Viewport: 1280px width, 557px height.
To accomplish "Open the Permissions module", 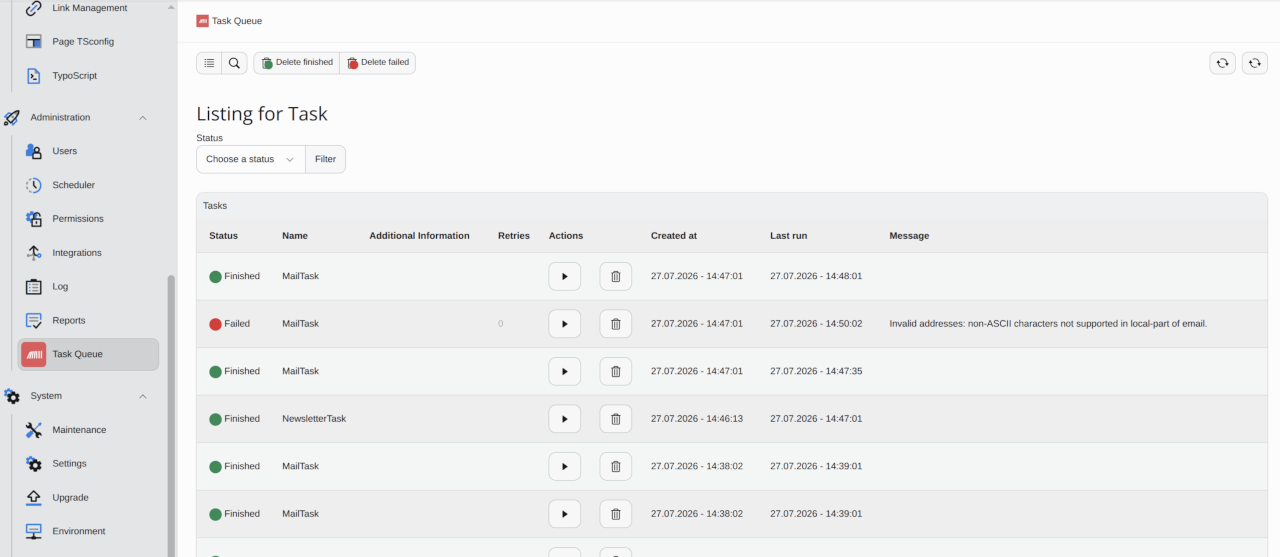I will click(x=88, y=219).
